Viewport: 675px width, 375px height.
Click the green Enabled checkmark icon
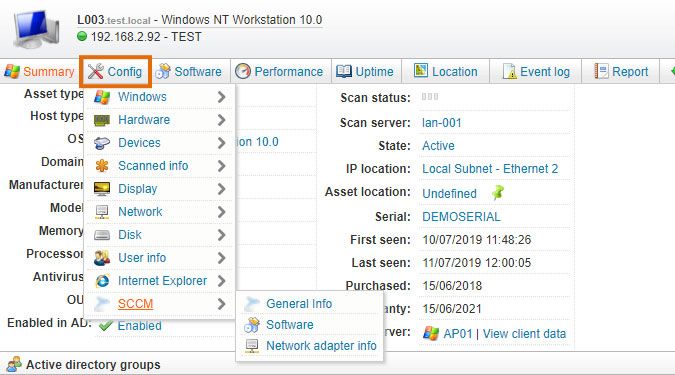click(x=105, y=326)
